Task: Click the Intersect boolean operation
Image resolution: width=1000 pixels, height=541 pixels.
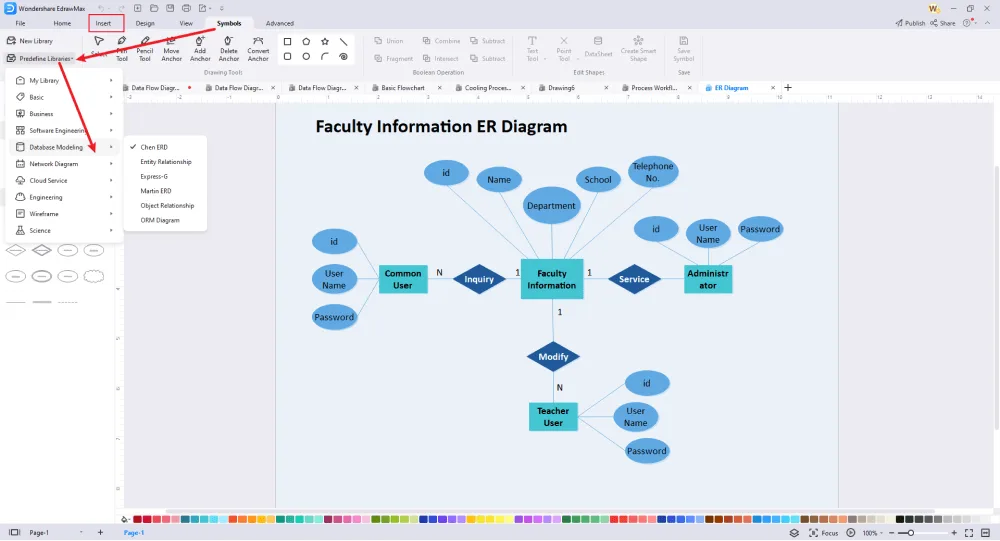Action: pos(441,59)
